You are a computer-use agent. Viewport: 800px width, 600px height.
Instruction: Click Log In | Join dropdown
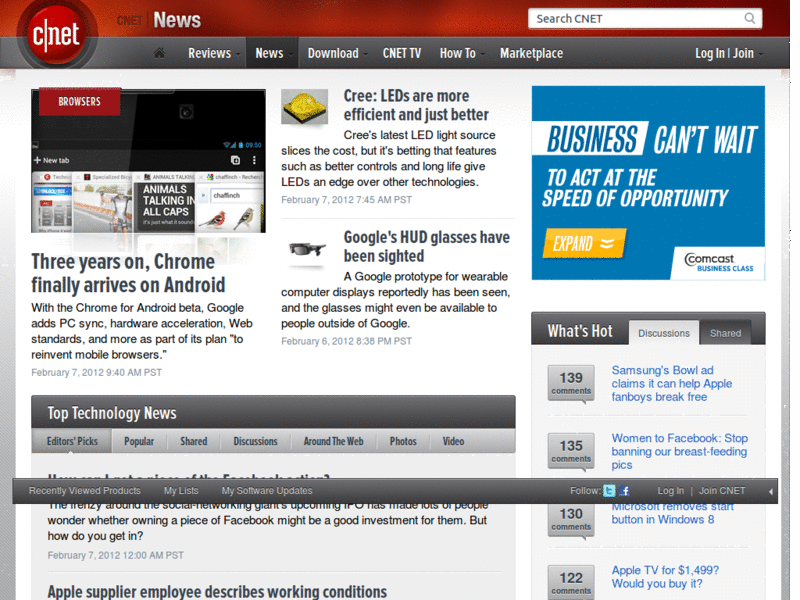728,53
